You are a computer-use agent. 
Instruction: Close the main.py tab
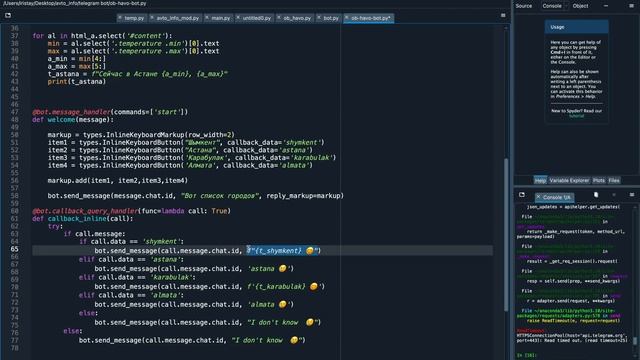[x=207, y=18]
